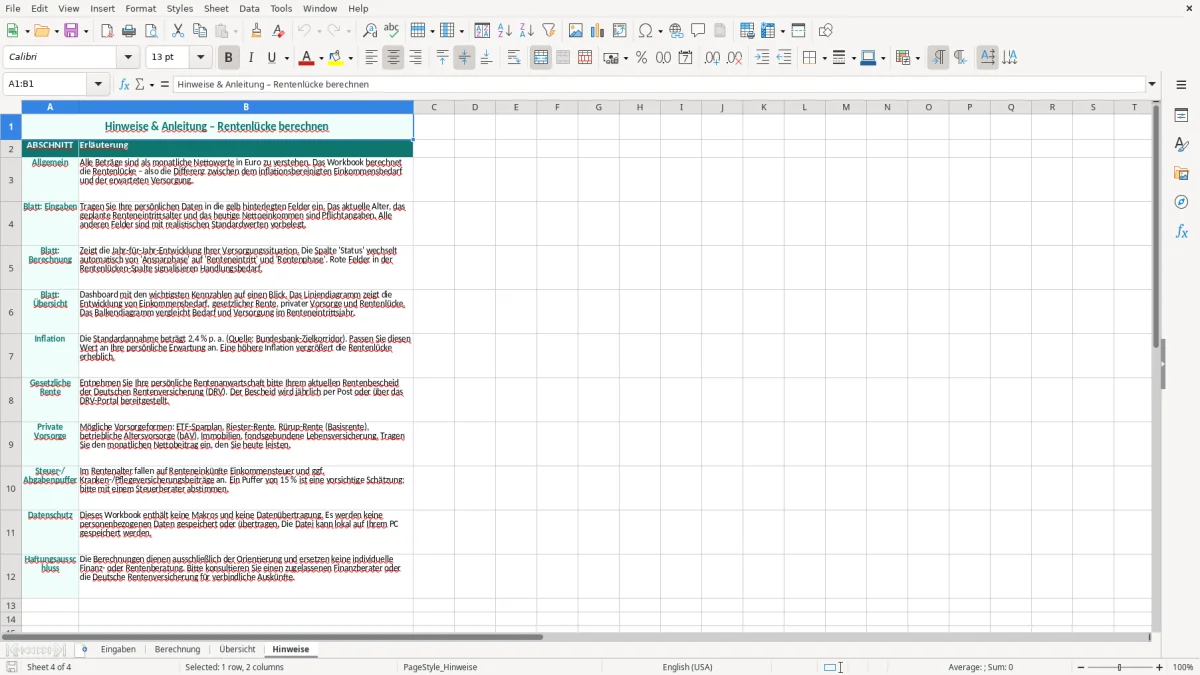
Task: Open the Format menu
Action: 141,8
